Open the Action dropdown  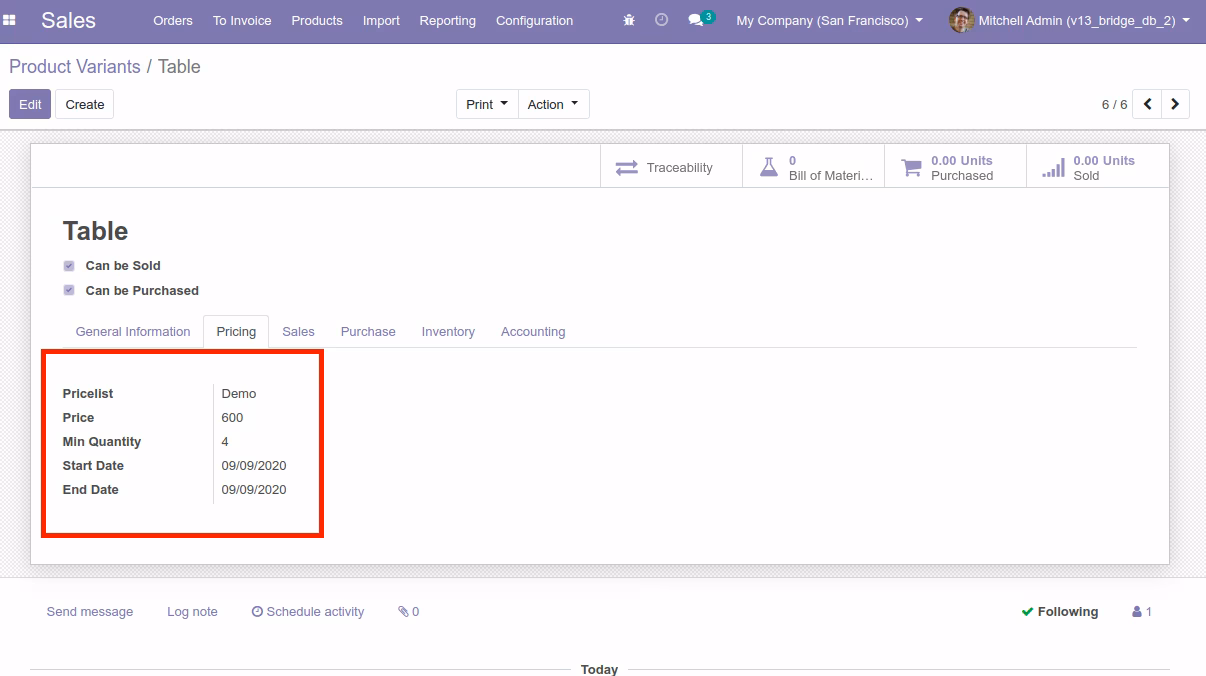(553, 104)
